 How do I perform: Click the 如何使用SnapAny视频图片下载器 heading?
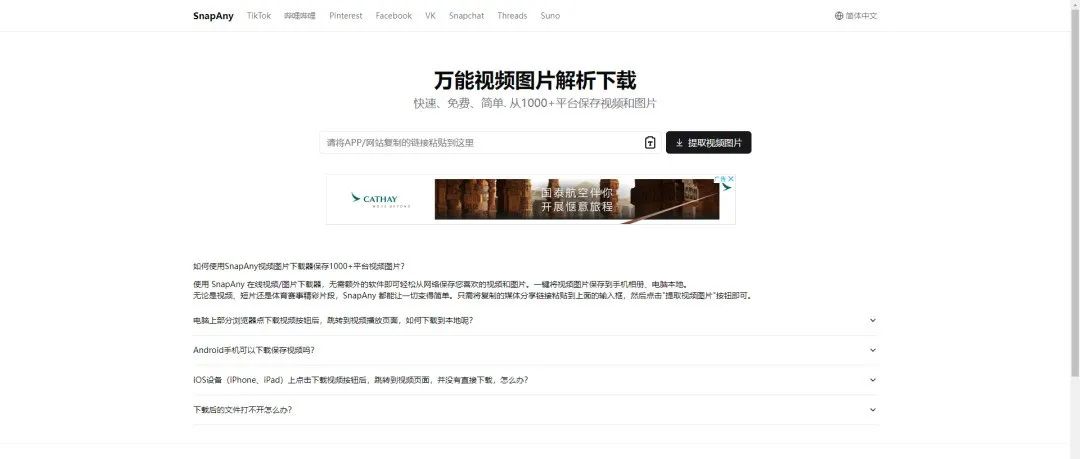pos(299,266)
